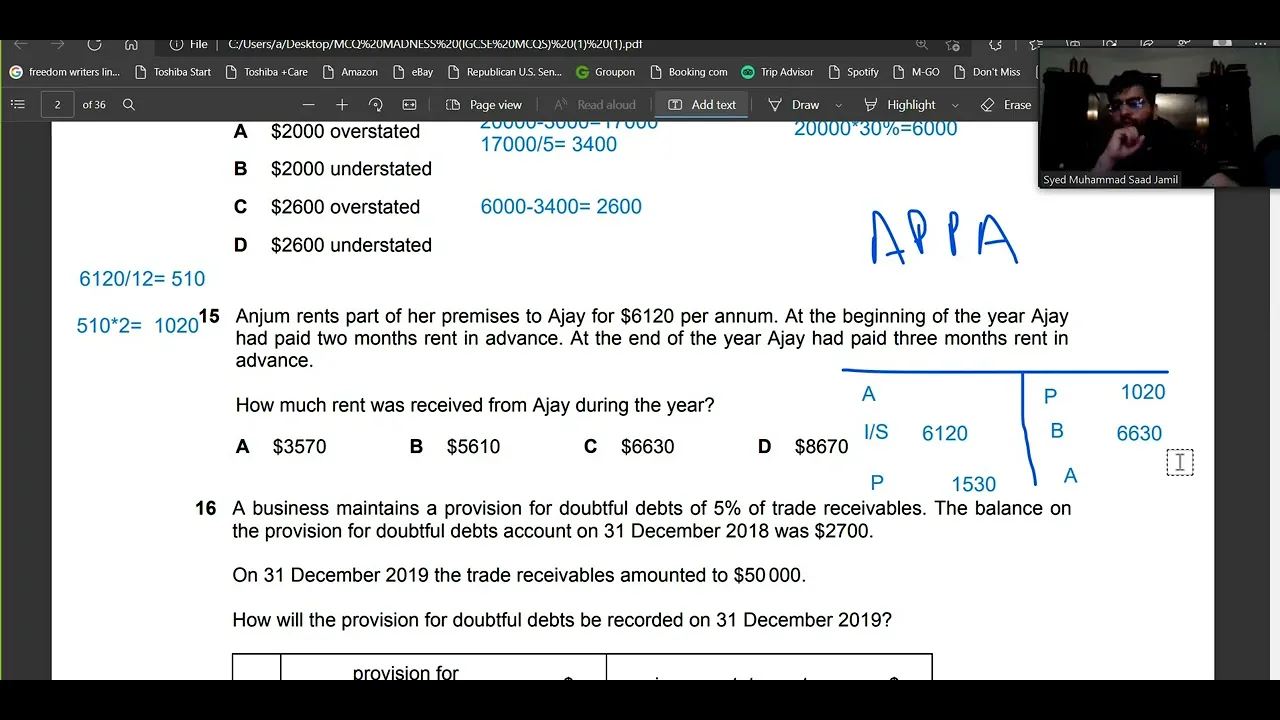
Task: Click answer option '$2600 overstated'
Action: coord(345,207)
